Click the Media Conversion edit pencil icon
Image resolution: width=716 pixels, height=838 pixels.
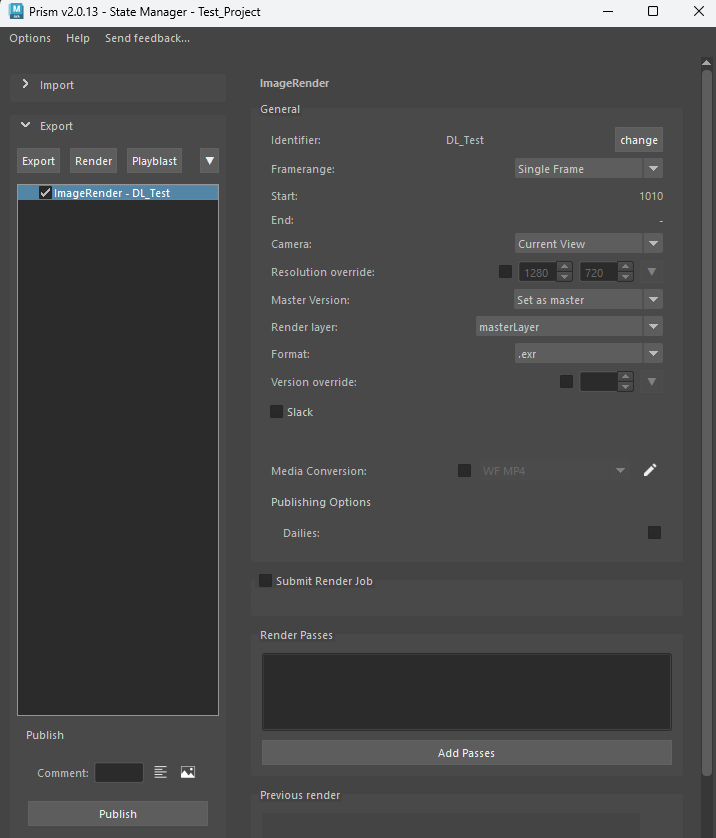point(650,470)
